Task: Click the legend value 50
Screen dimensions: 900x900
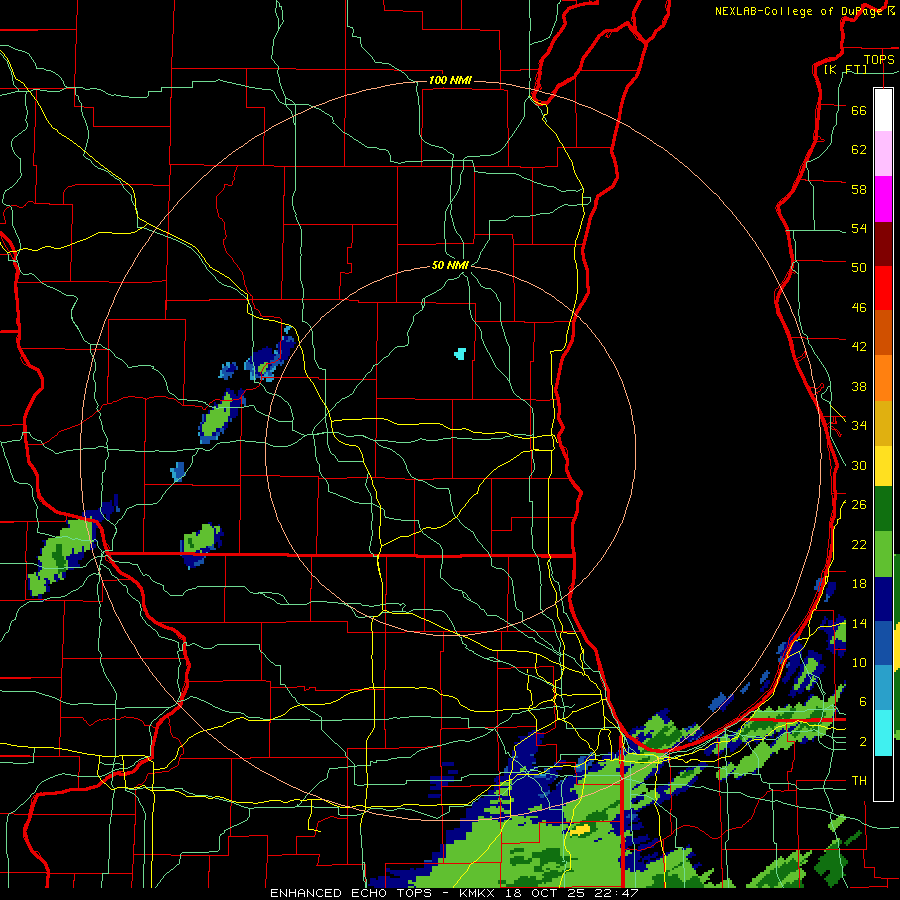Action: click(859, 268)
